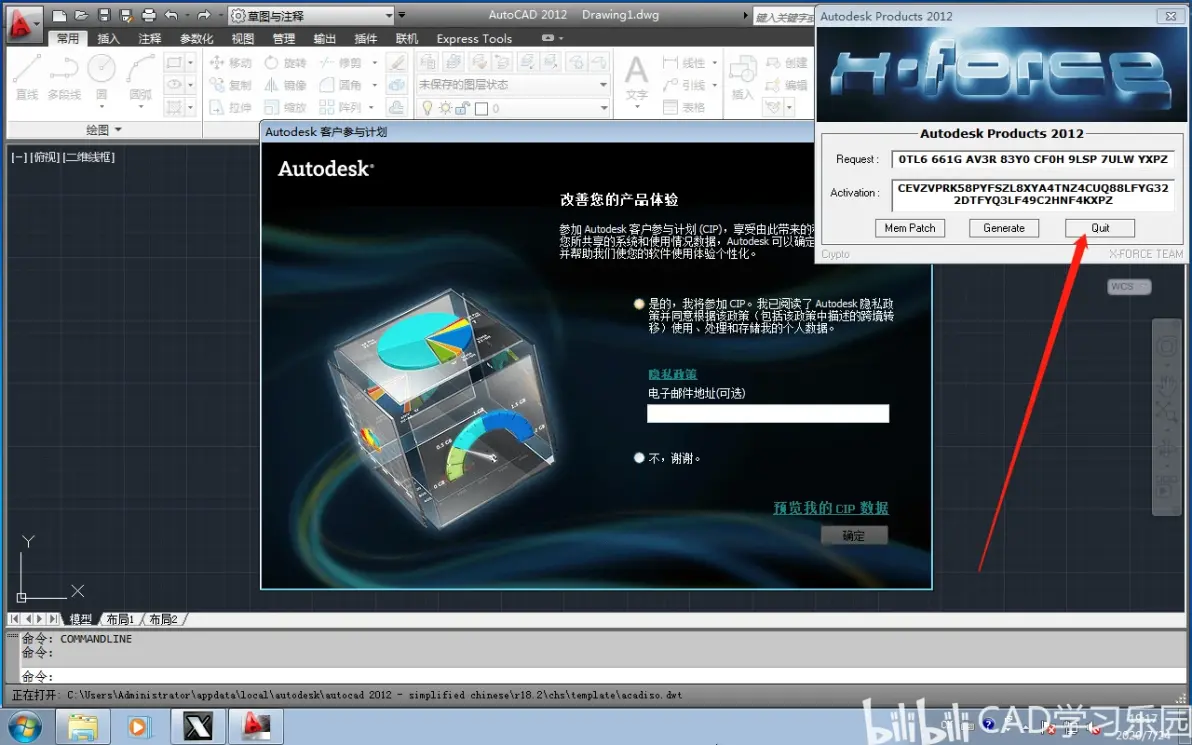Click the 线性 (Linear dimension) tool
The width and height of the screenshot is (1192, 745).
(684, 62)
